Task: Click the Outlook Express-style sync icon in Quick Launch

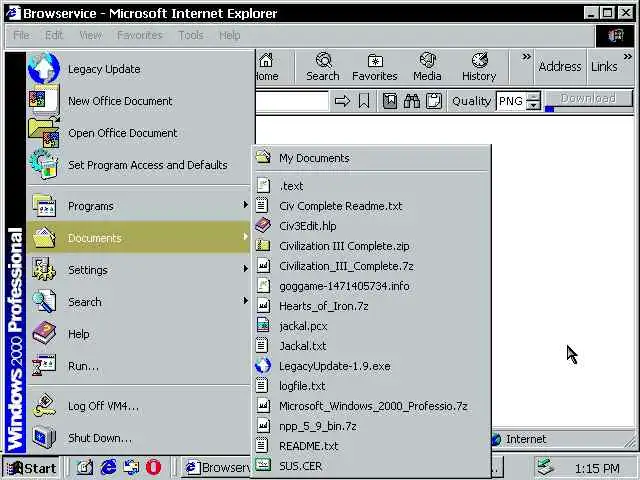Action: 131,467
